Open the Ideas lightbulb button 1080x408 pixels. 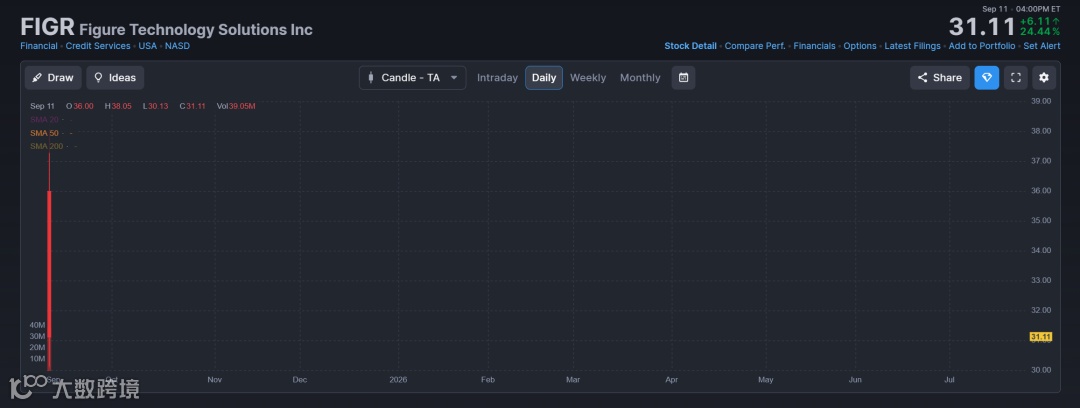pos(115,78)
